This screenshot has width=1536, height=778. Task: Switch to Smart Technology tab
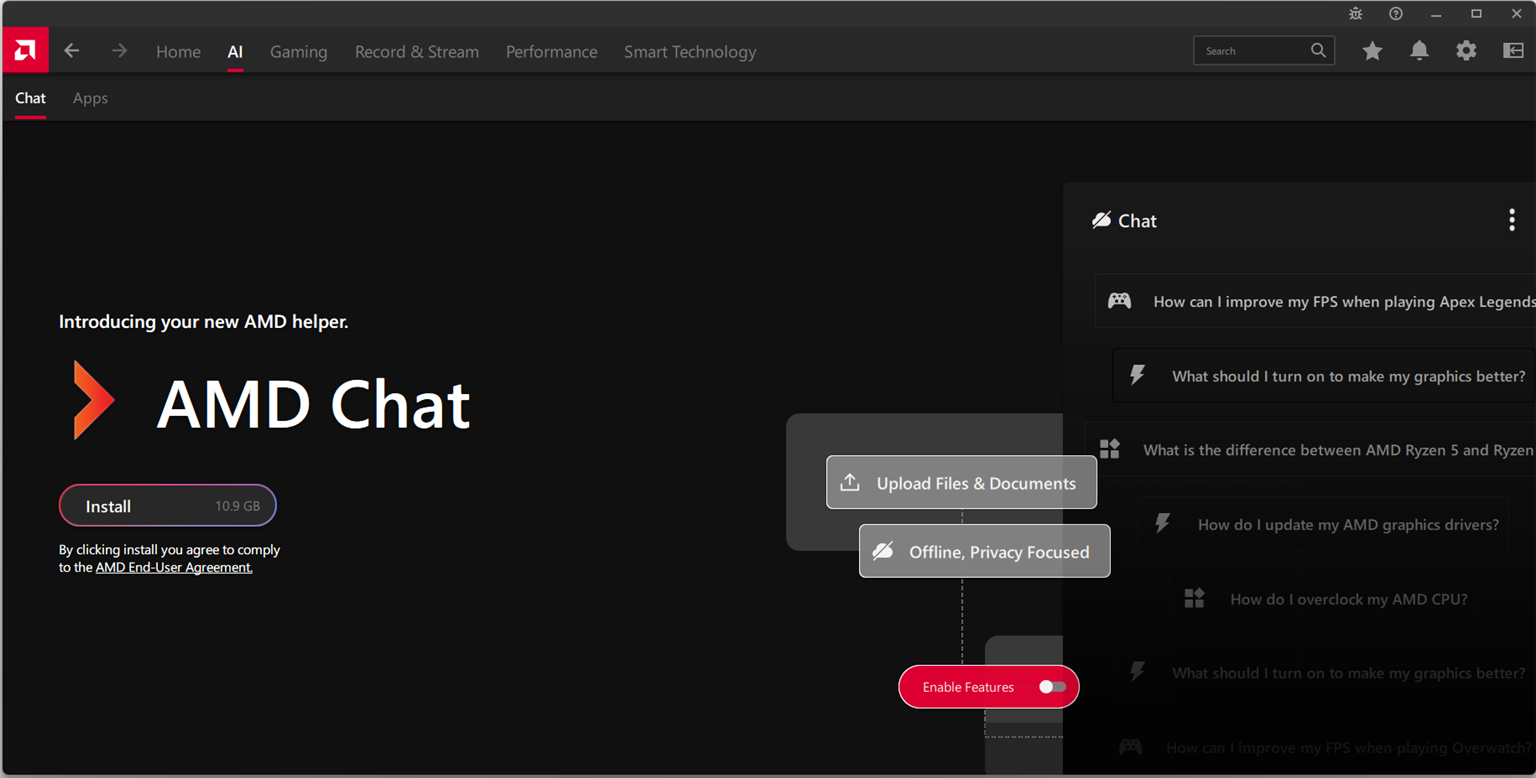coord(690,52)
